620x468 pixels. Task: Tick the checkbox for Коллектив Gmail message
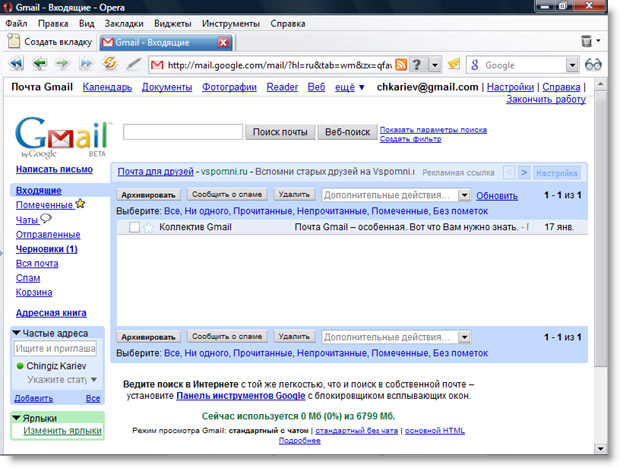pyautogui.click(x=134, y=227)
